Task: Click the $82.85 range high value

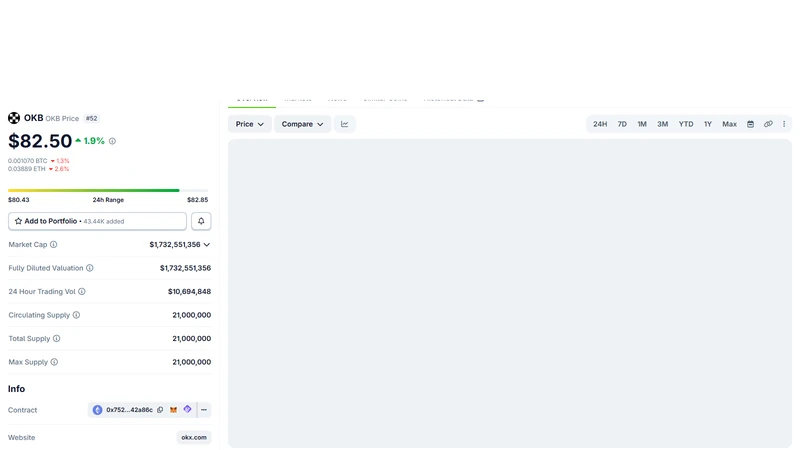Action: click(197, 200)
